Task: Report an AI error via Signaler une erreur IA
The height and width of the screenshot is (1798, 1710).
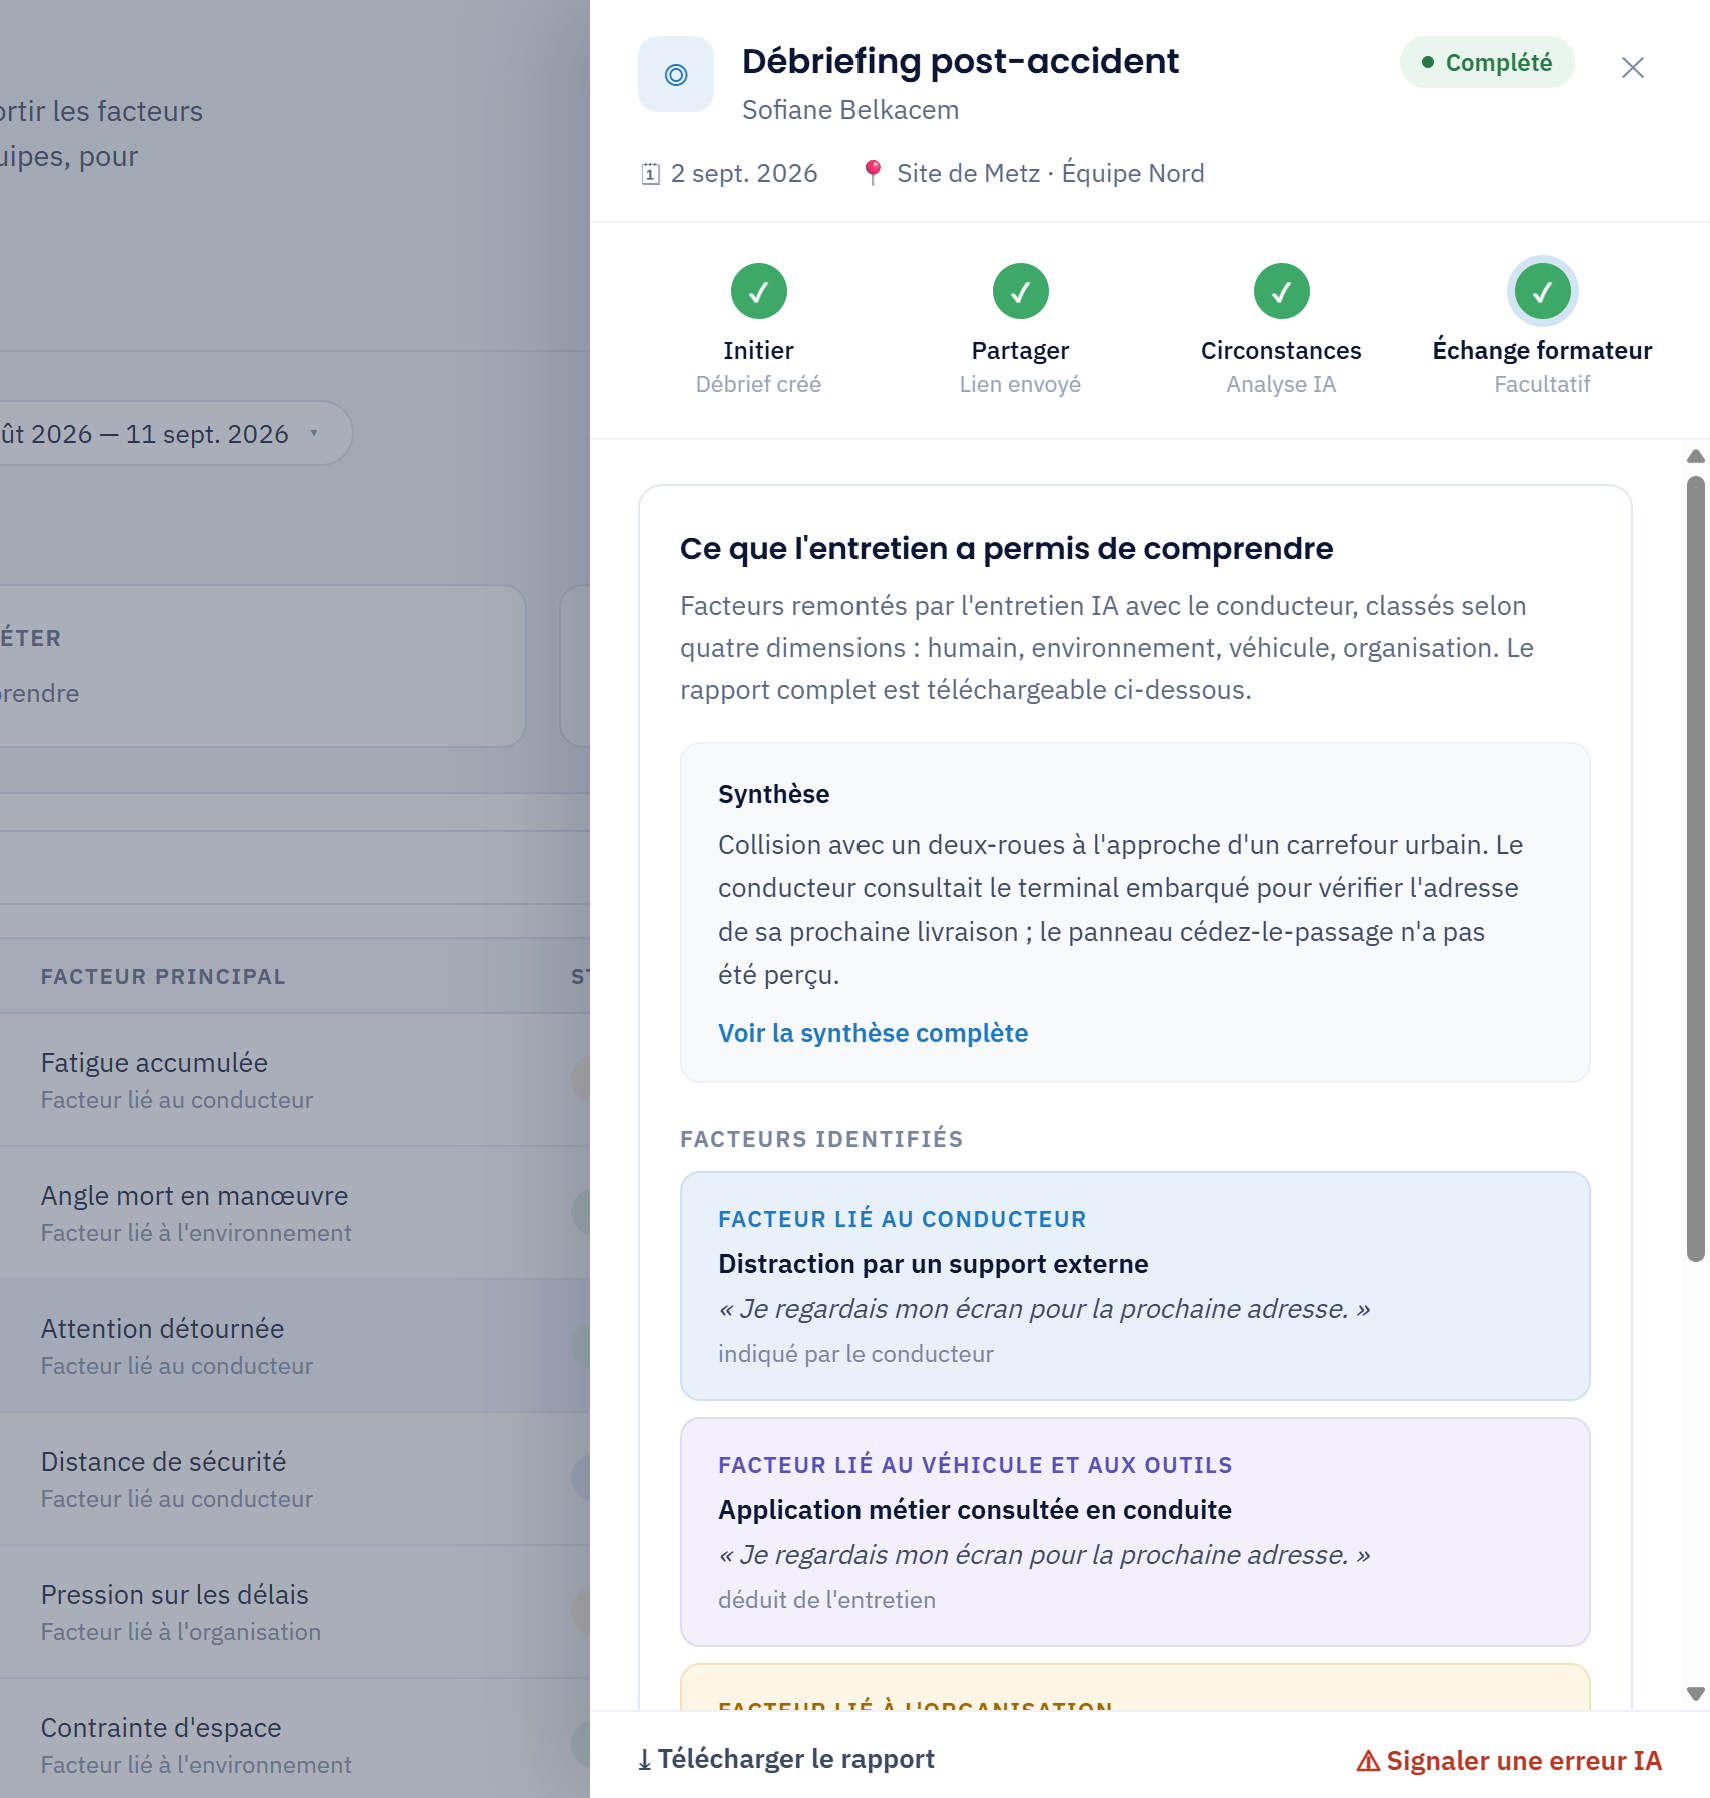Action: [x=1509, y=1761]
